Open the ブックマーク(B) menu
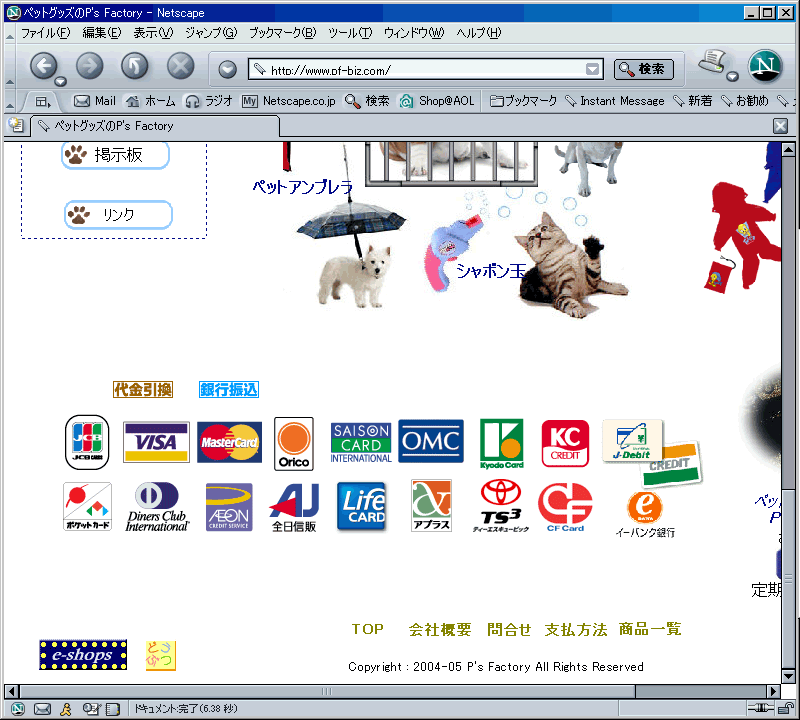 point(283,33)
